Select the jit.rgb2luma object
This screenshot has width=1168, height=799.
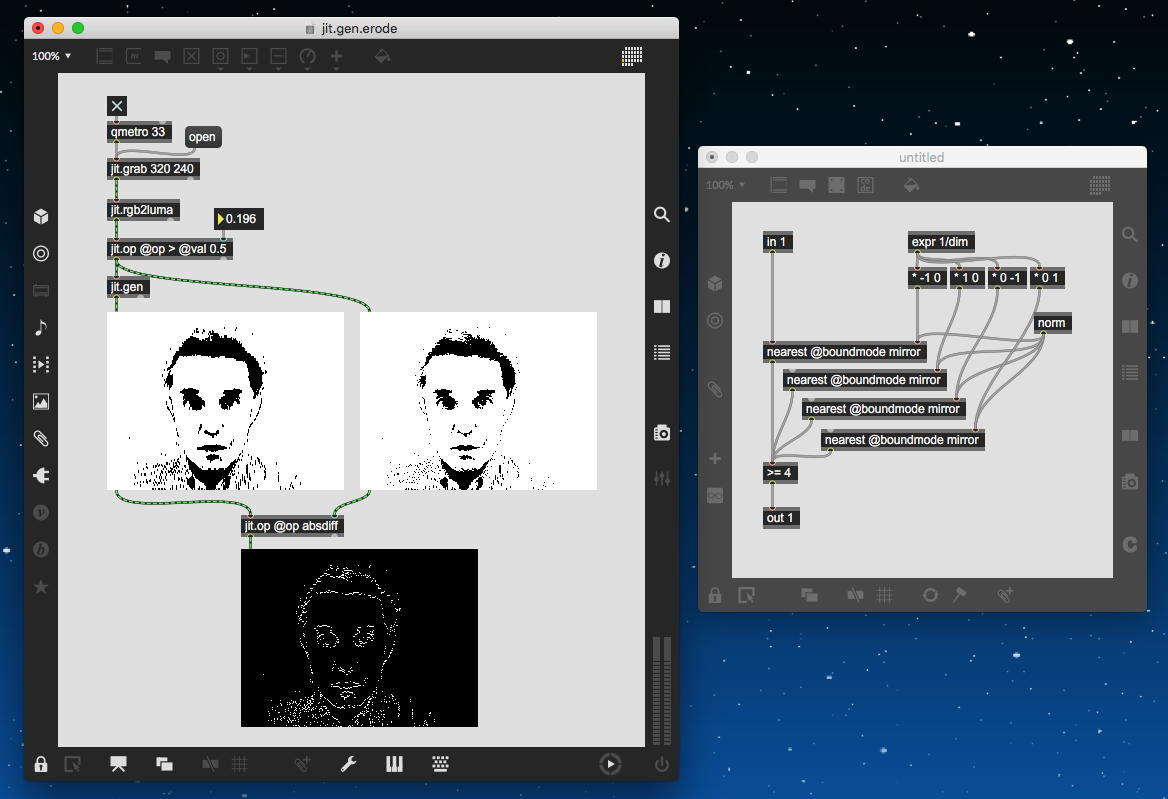coord(143,210)
